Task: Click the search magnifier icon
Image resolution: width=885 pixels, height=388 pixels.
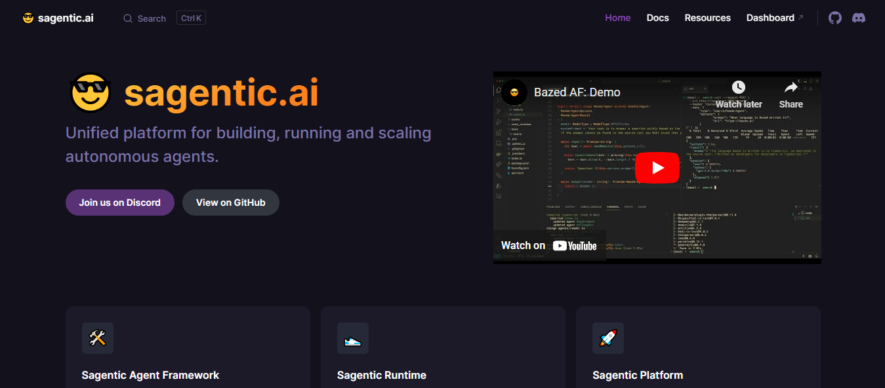Action: coord(128,18)
